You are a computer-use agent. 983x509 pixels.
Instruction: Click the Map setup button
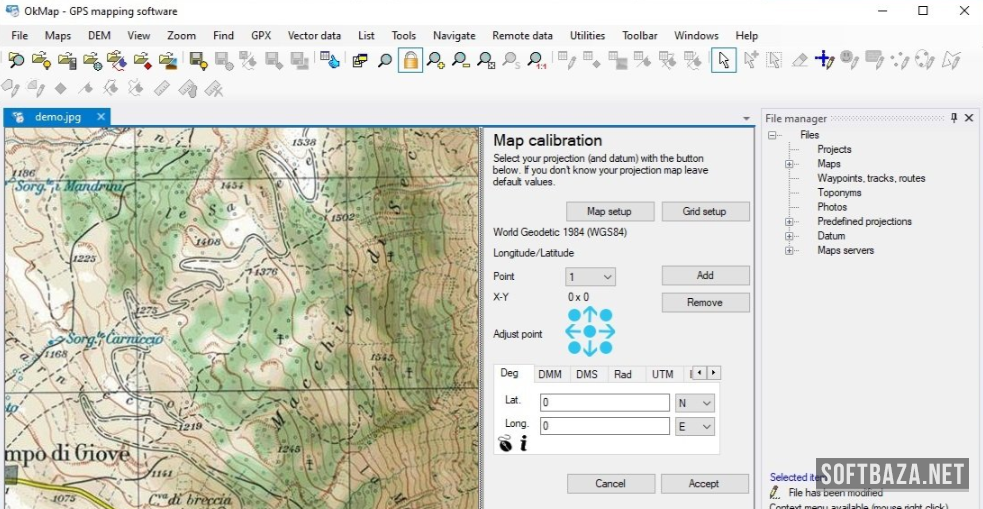[610, 211]
